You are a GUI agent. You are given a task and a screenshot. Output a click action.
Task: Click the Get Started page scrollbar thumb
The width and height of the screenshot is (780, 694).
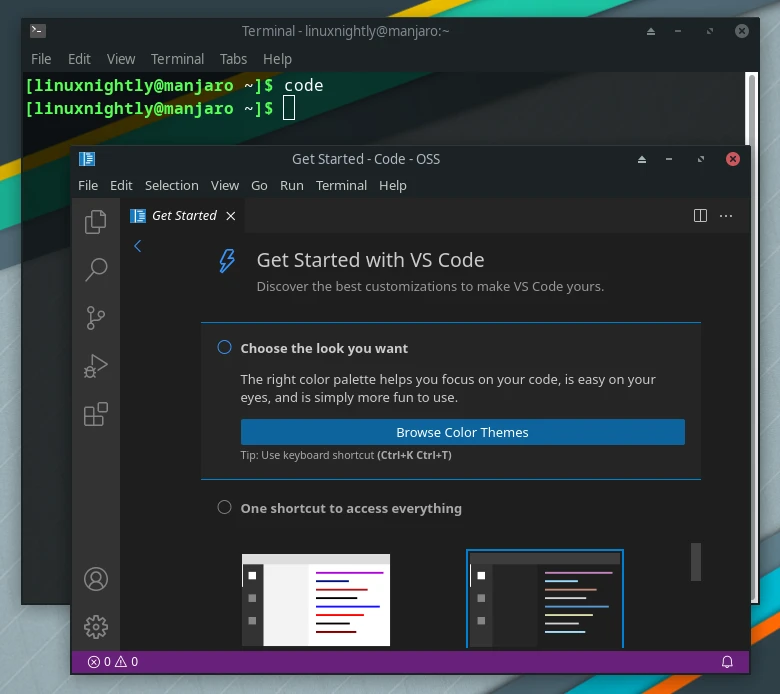click(695, 562)
